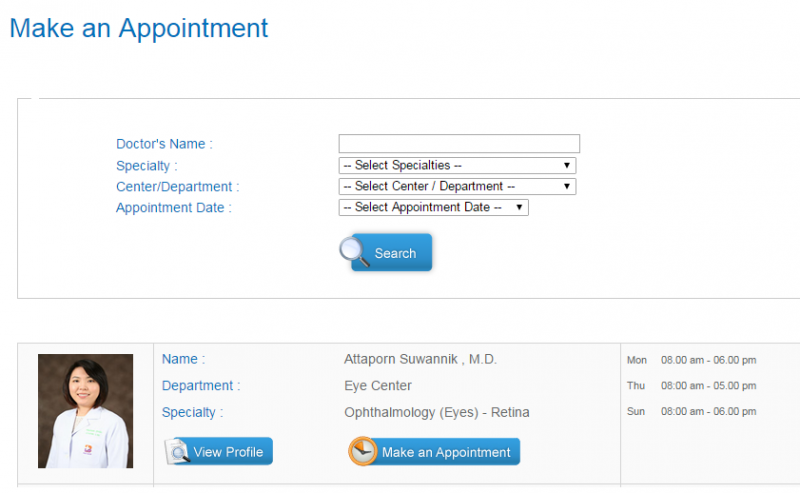
Task: Click the Eye Center department text
Action: [x=378, y=386]
